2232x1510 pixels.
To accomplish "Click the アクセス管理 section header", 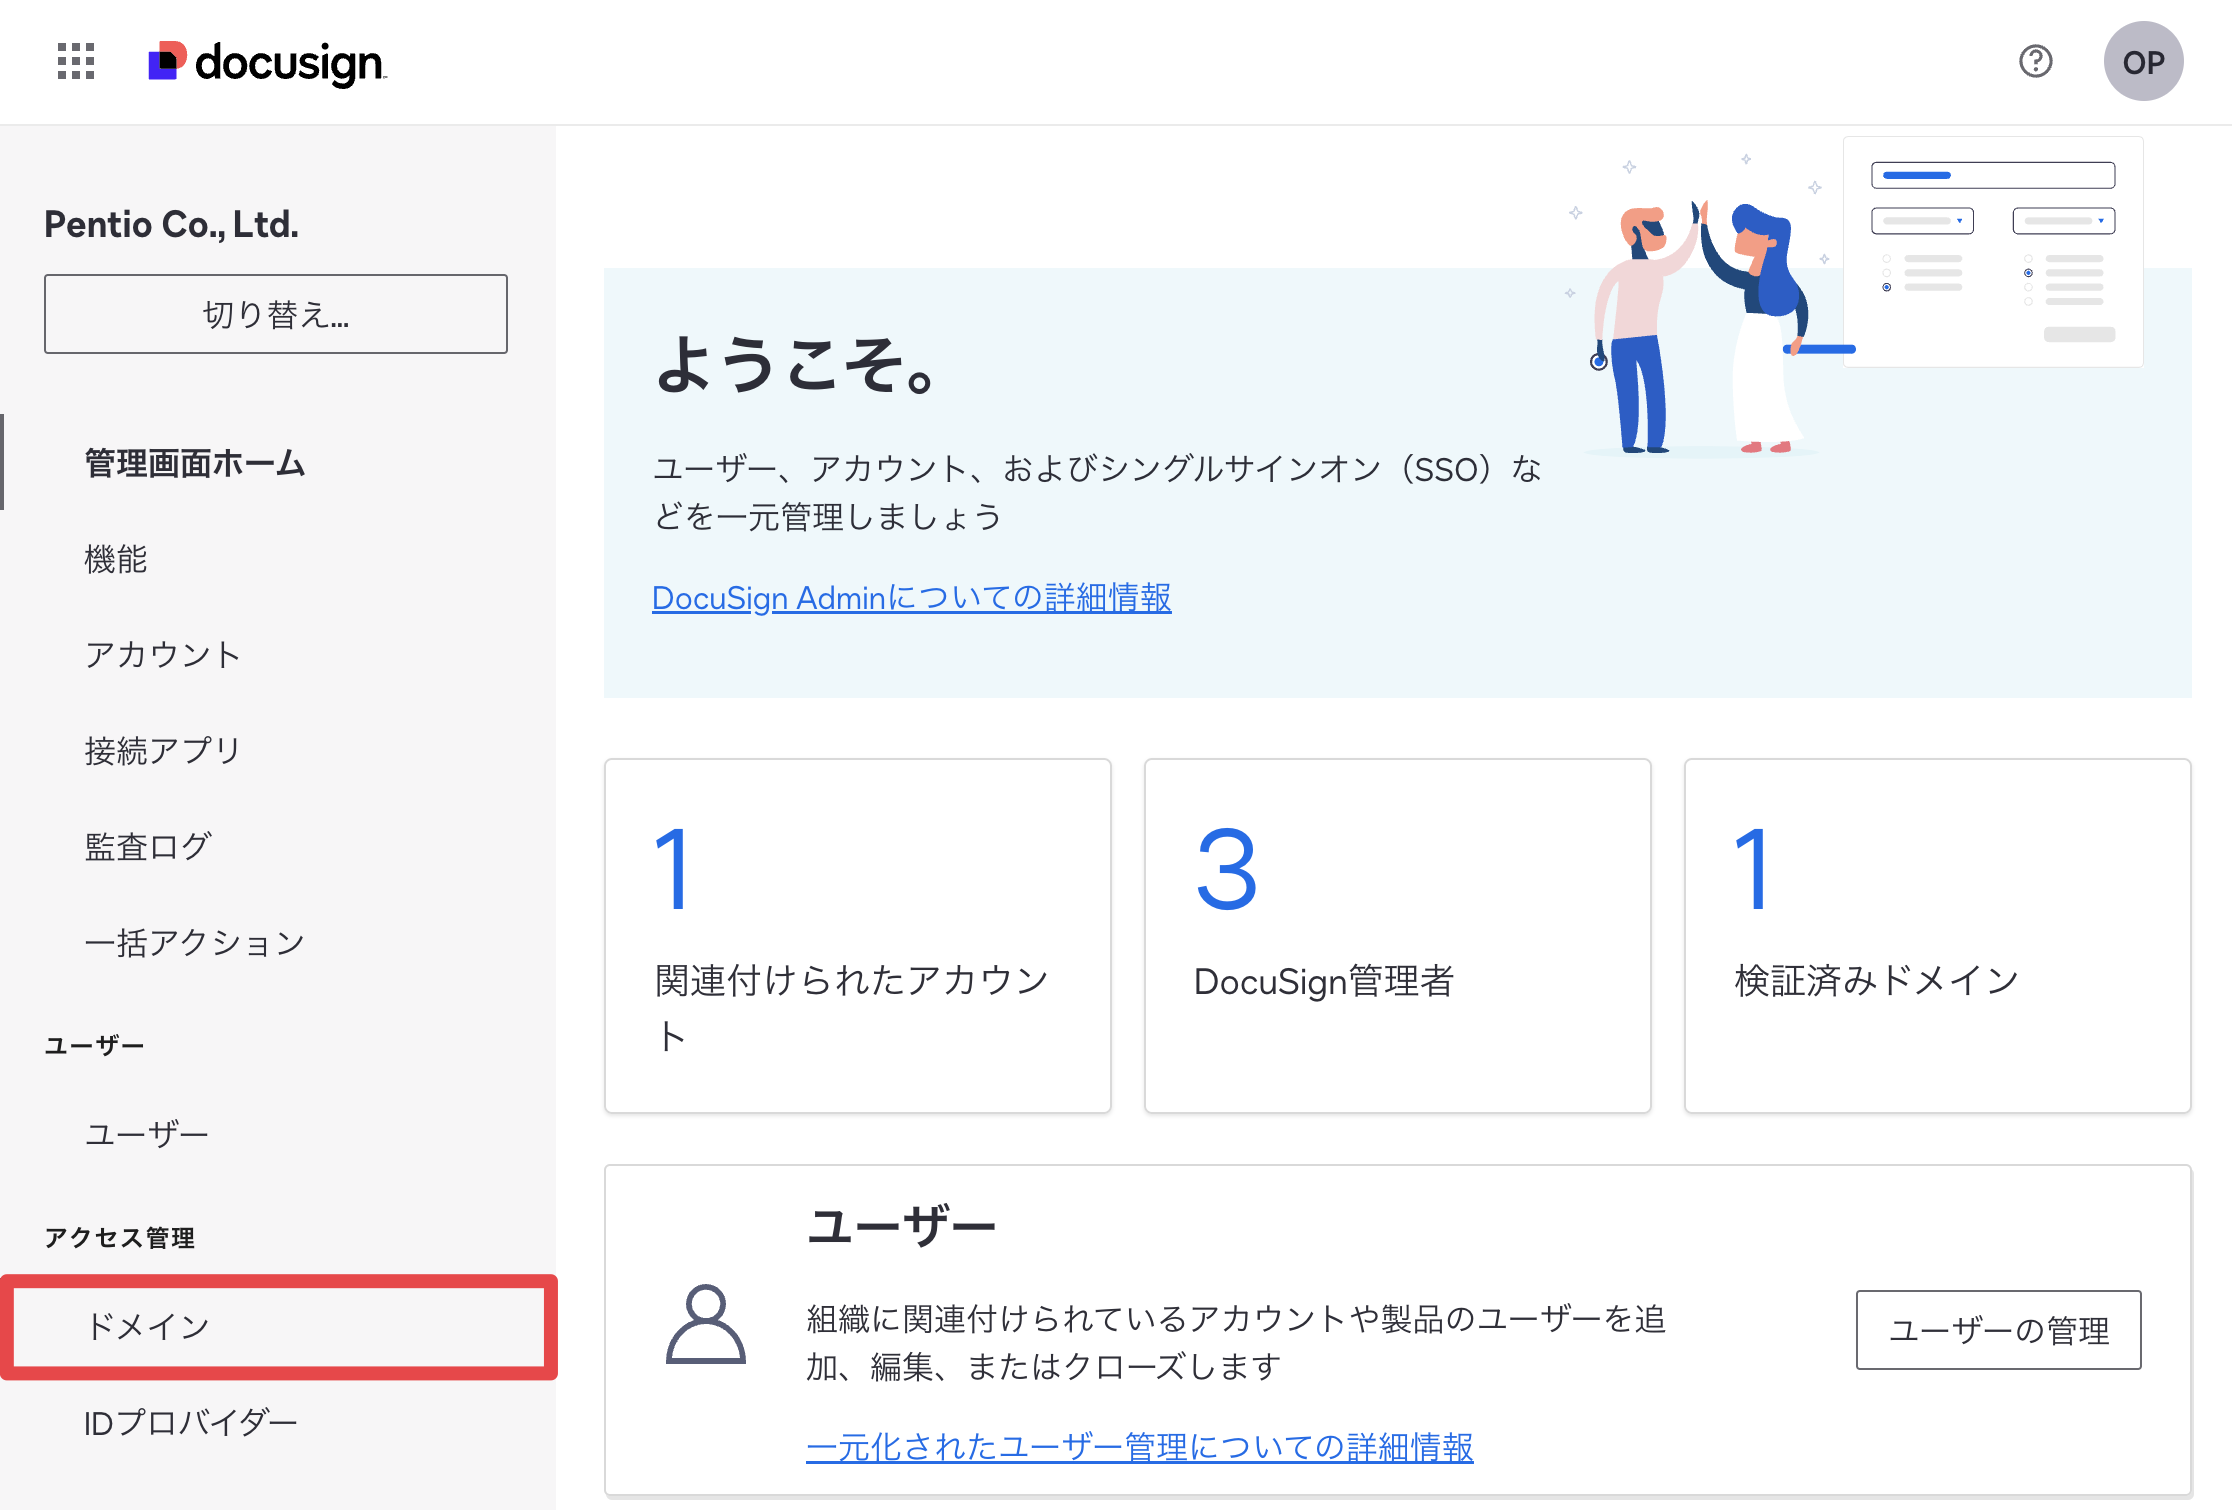I will (120, 1238).
